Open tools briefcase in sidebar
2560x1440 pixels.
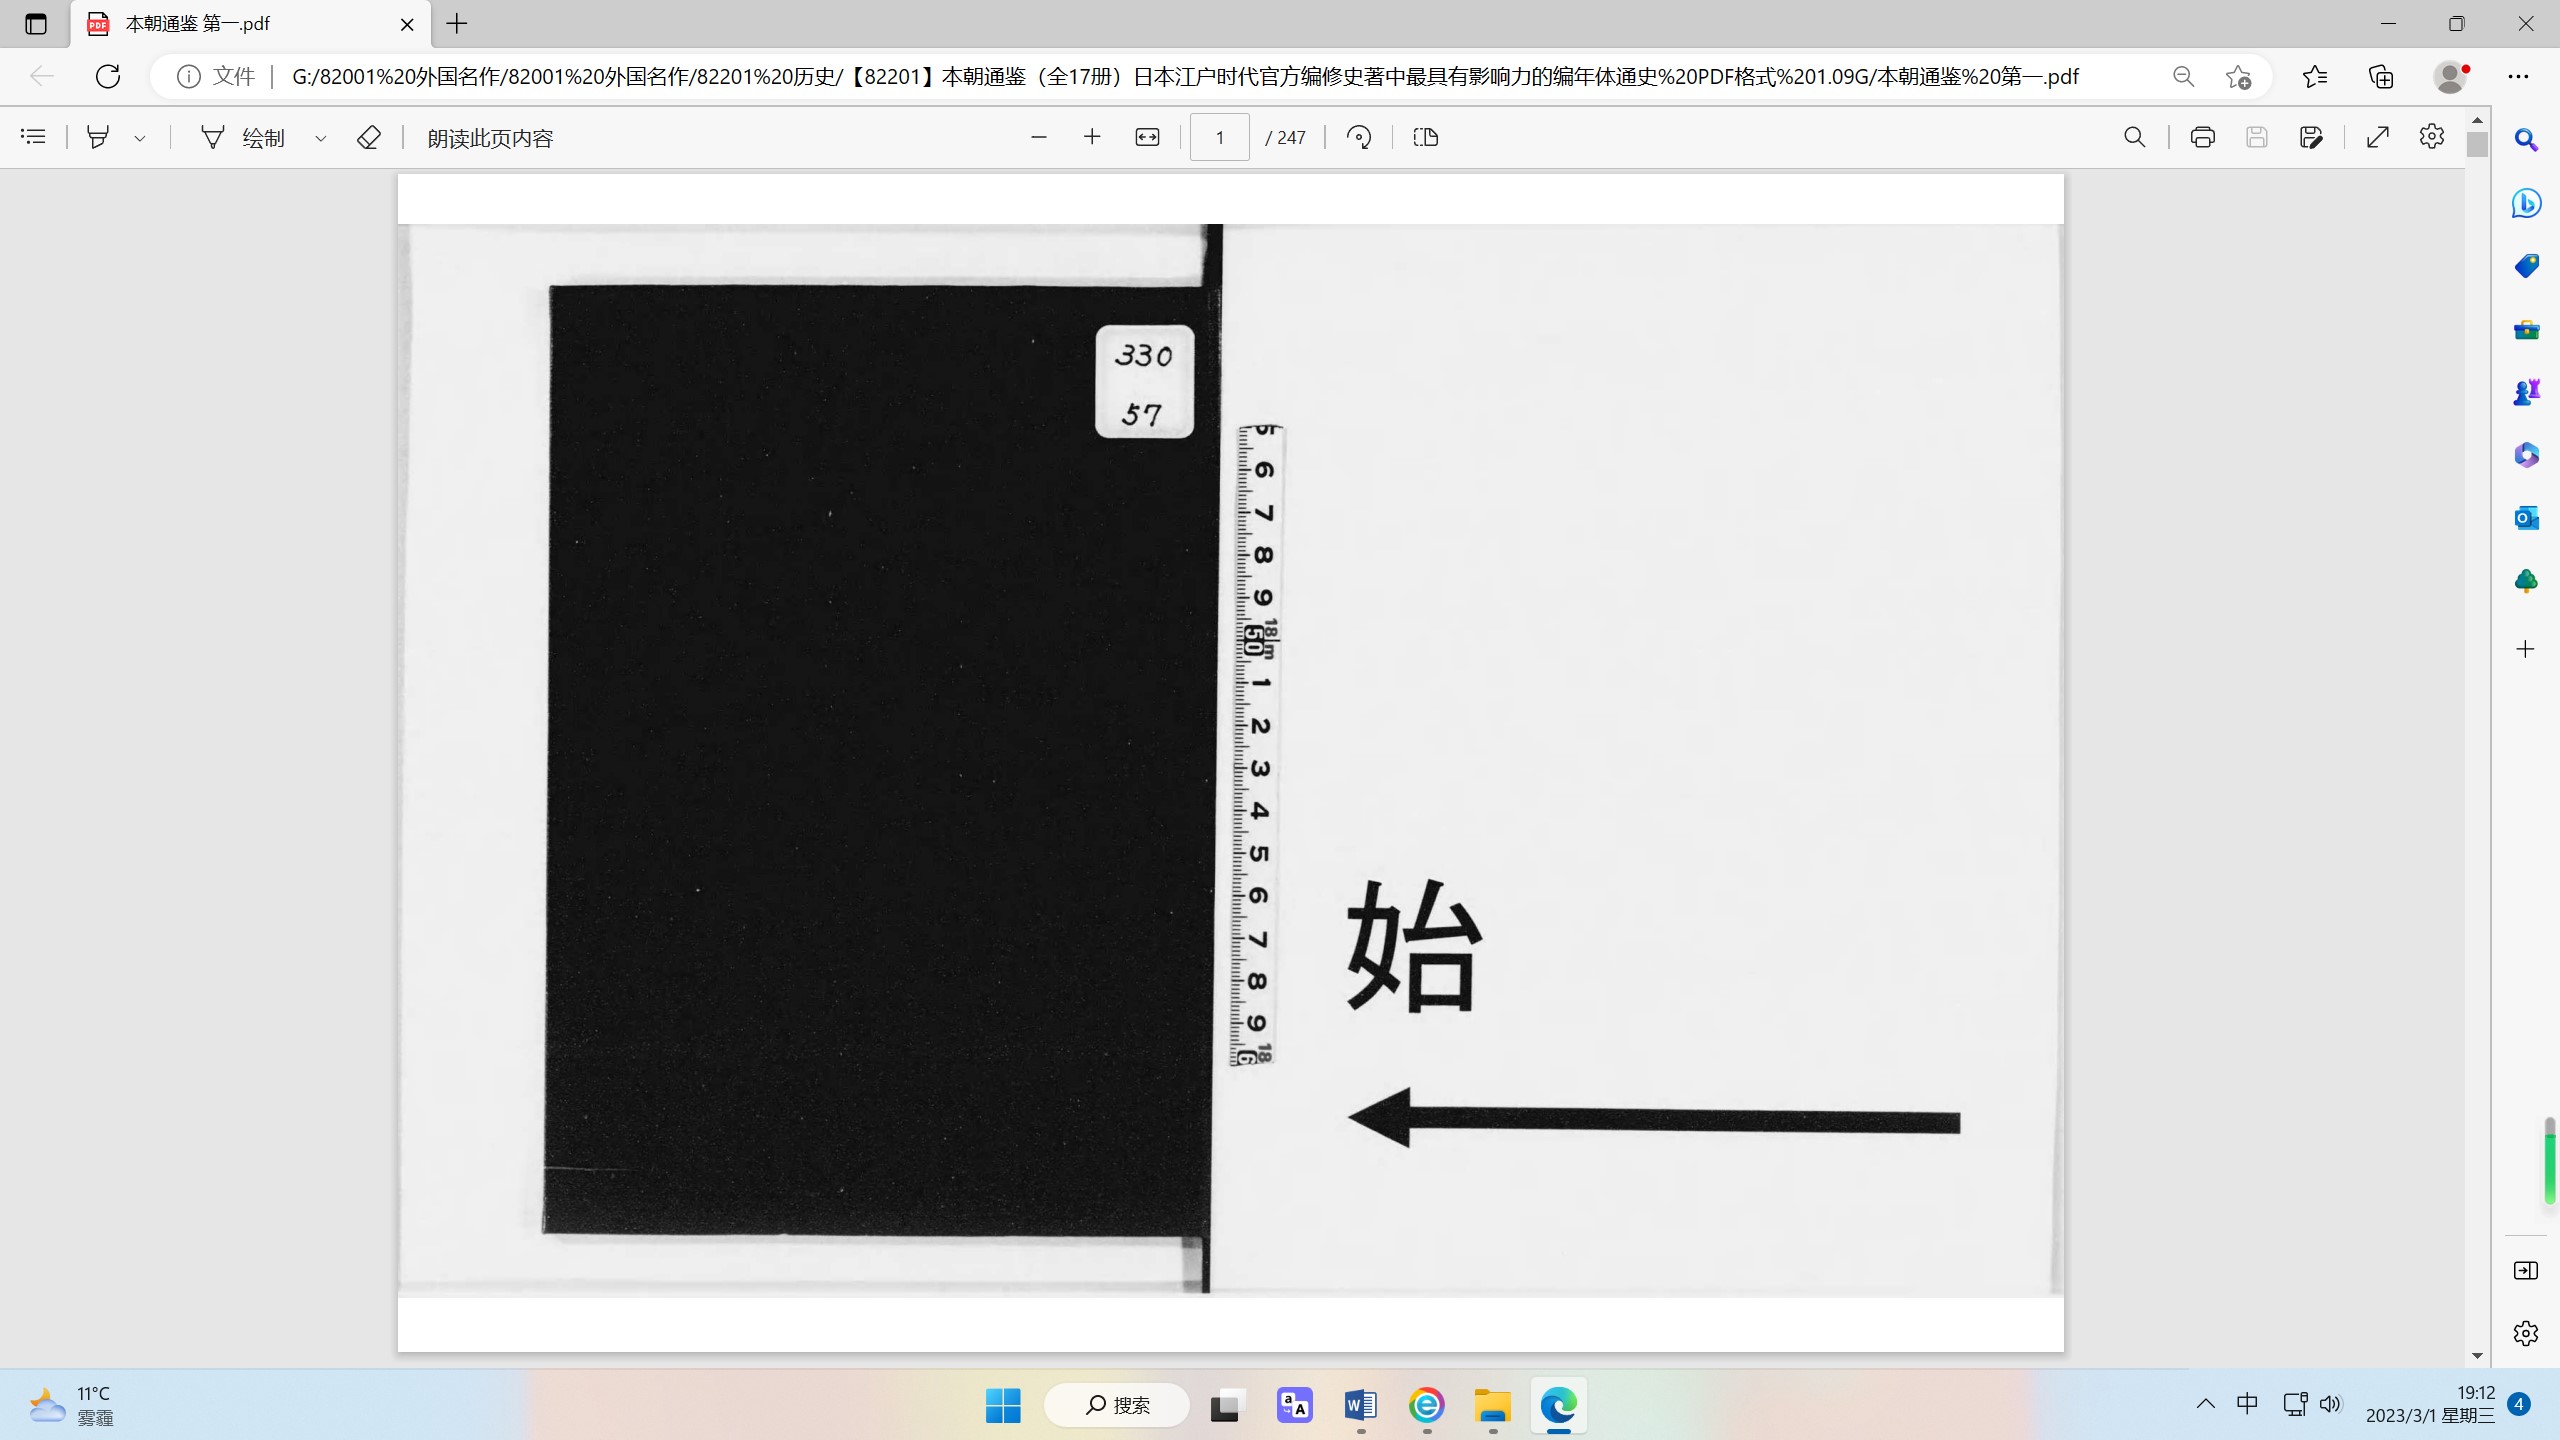pyautogui.click(x=2526, y=329)
